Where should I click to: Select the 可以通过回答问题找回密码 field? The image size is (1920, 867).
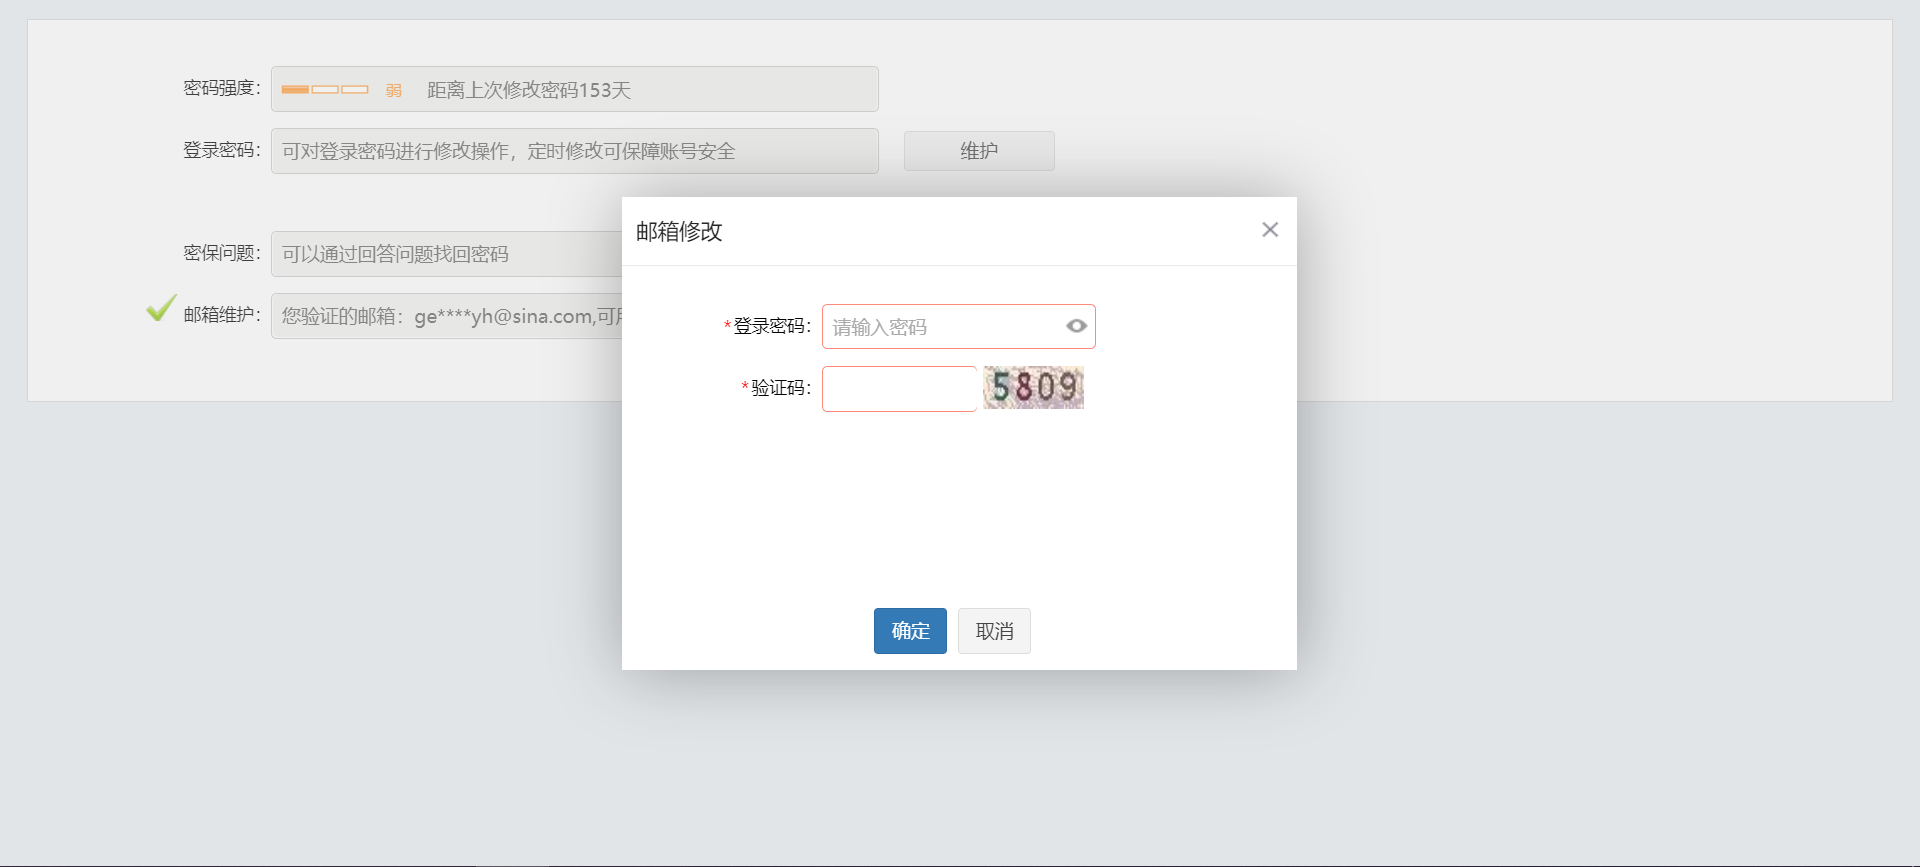coord(446,254)
